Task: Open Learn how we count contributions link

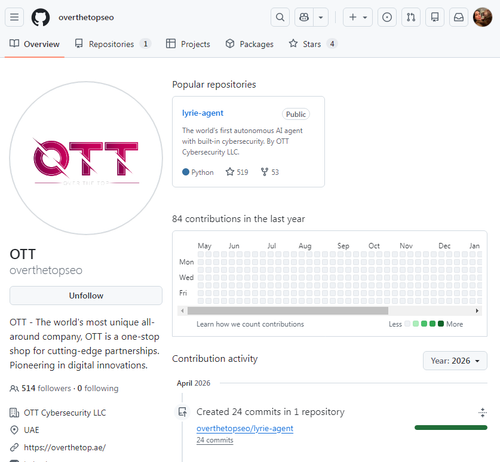Action: point(250,324)
